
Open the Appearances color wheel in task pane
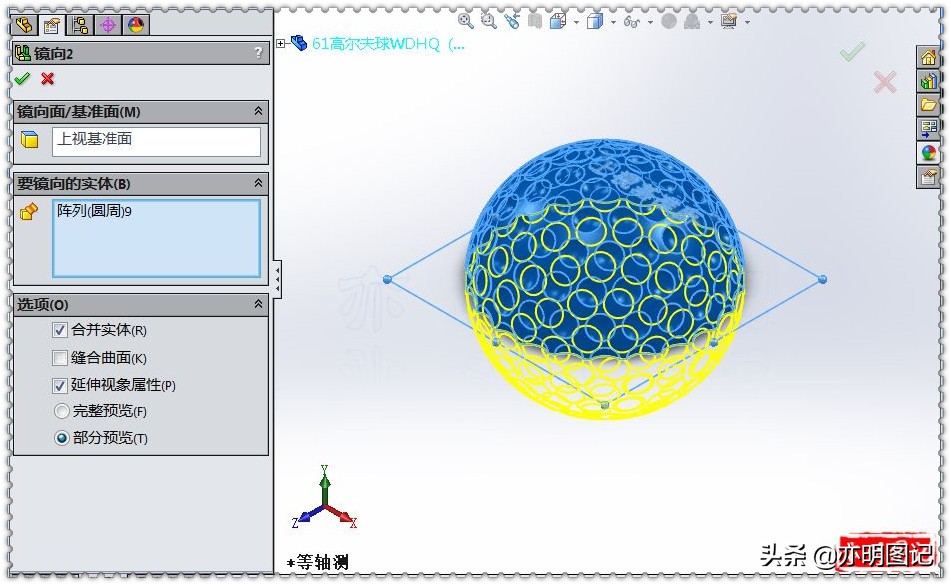point(931,150)
